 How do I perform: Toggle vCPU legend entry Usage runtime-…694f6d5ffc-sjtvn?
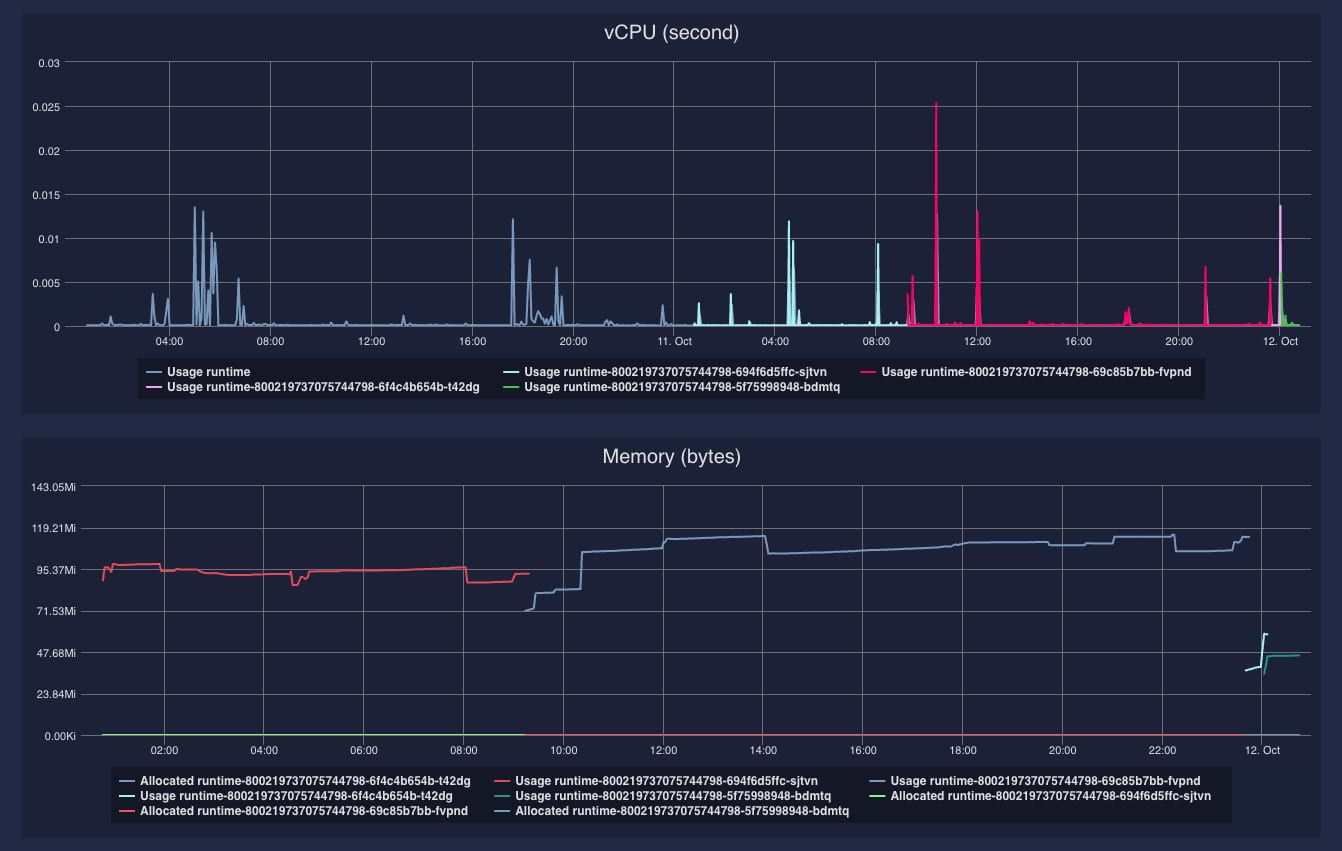point(666,372)
